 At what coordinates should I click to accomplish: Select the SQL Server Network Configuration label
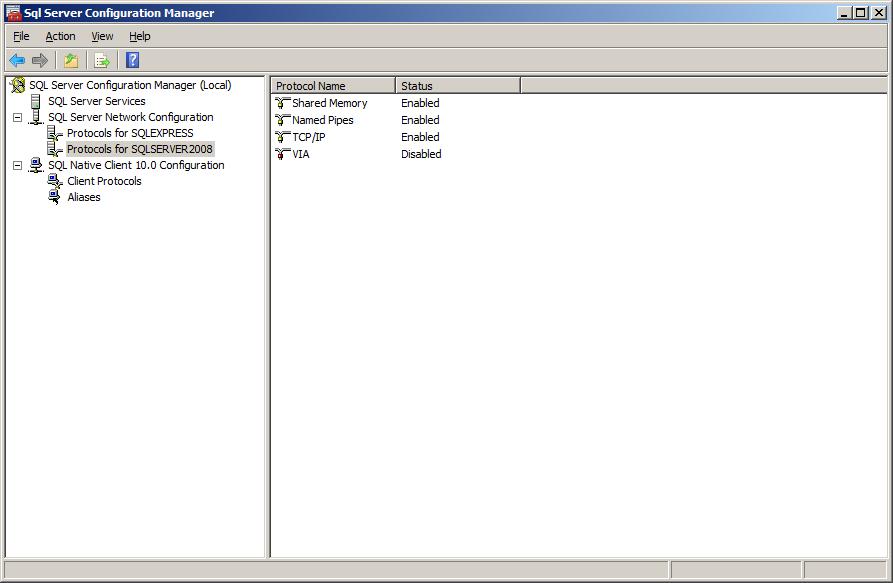pyautogui.click(x=131, y=117)
